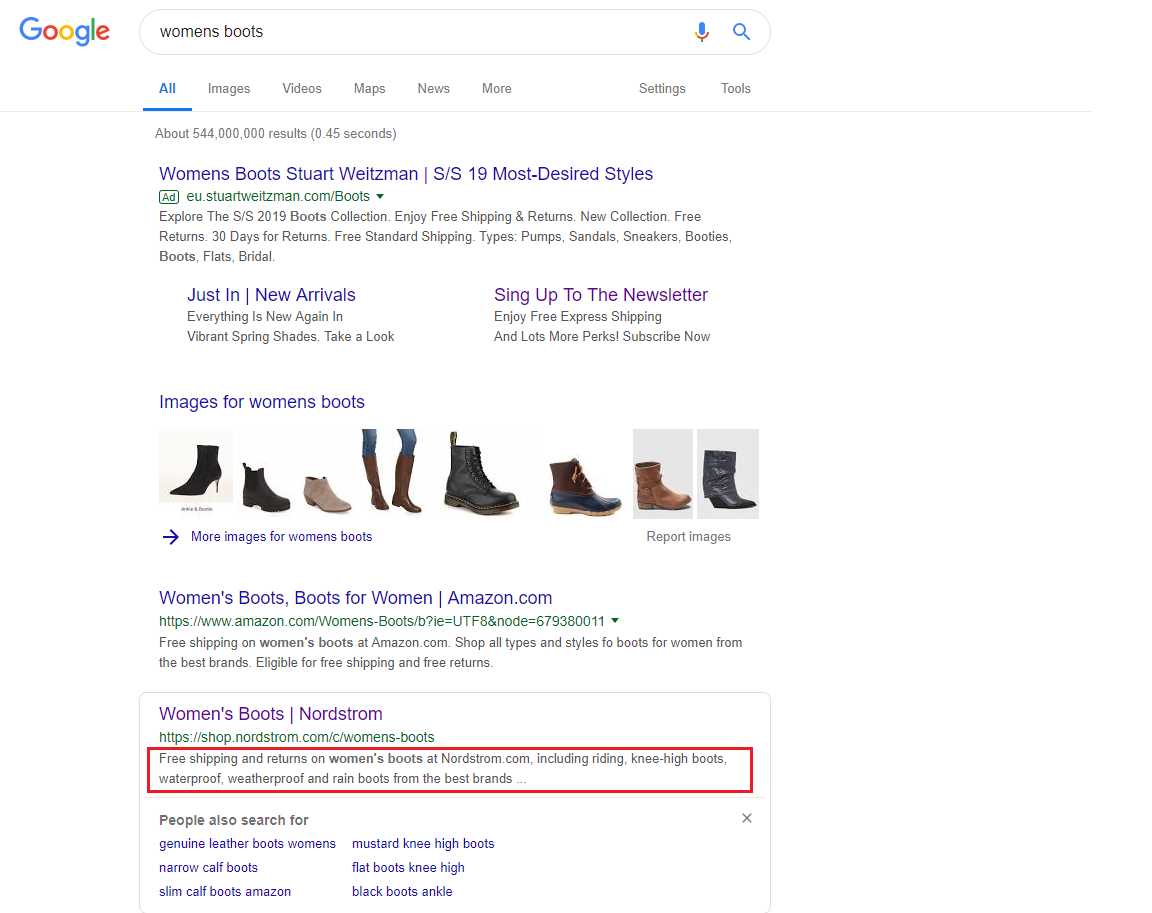Open the brown knee-high boots thumbnail
Screen dimensions: 1152x913
tap(393, 472)
